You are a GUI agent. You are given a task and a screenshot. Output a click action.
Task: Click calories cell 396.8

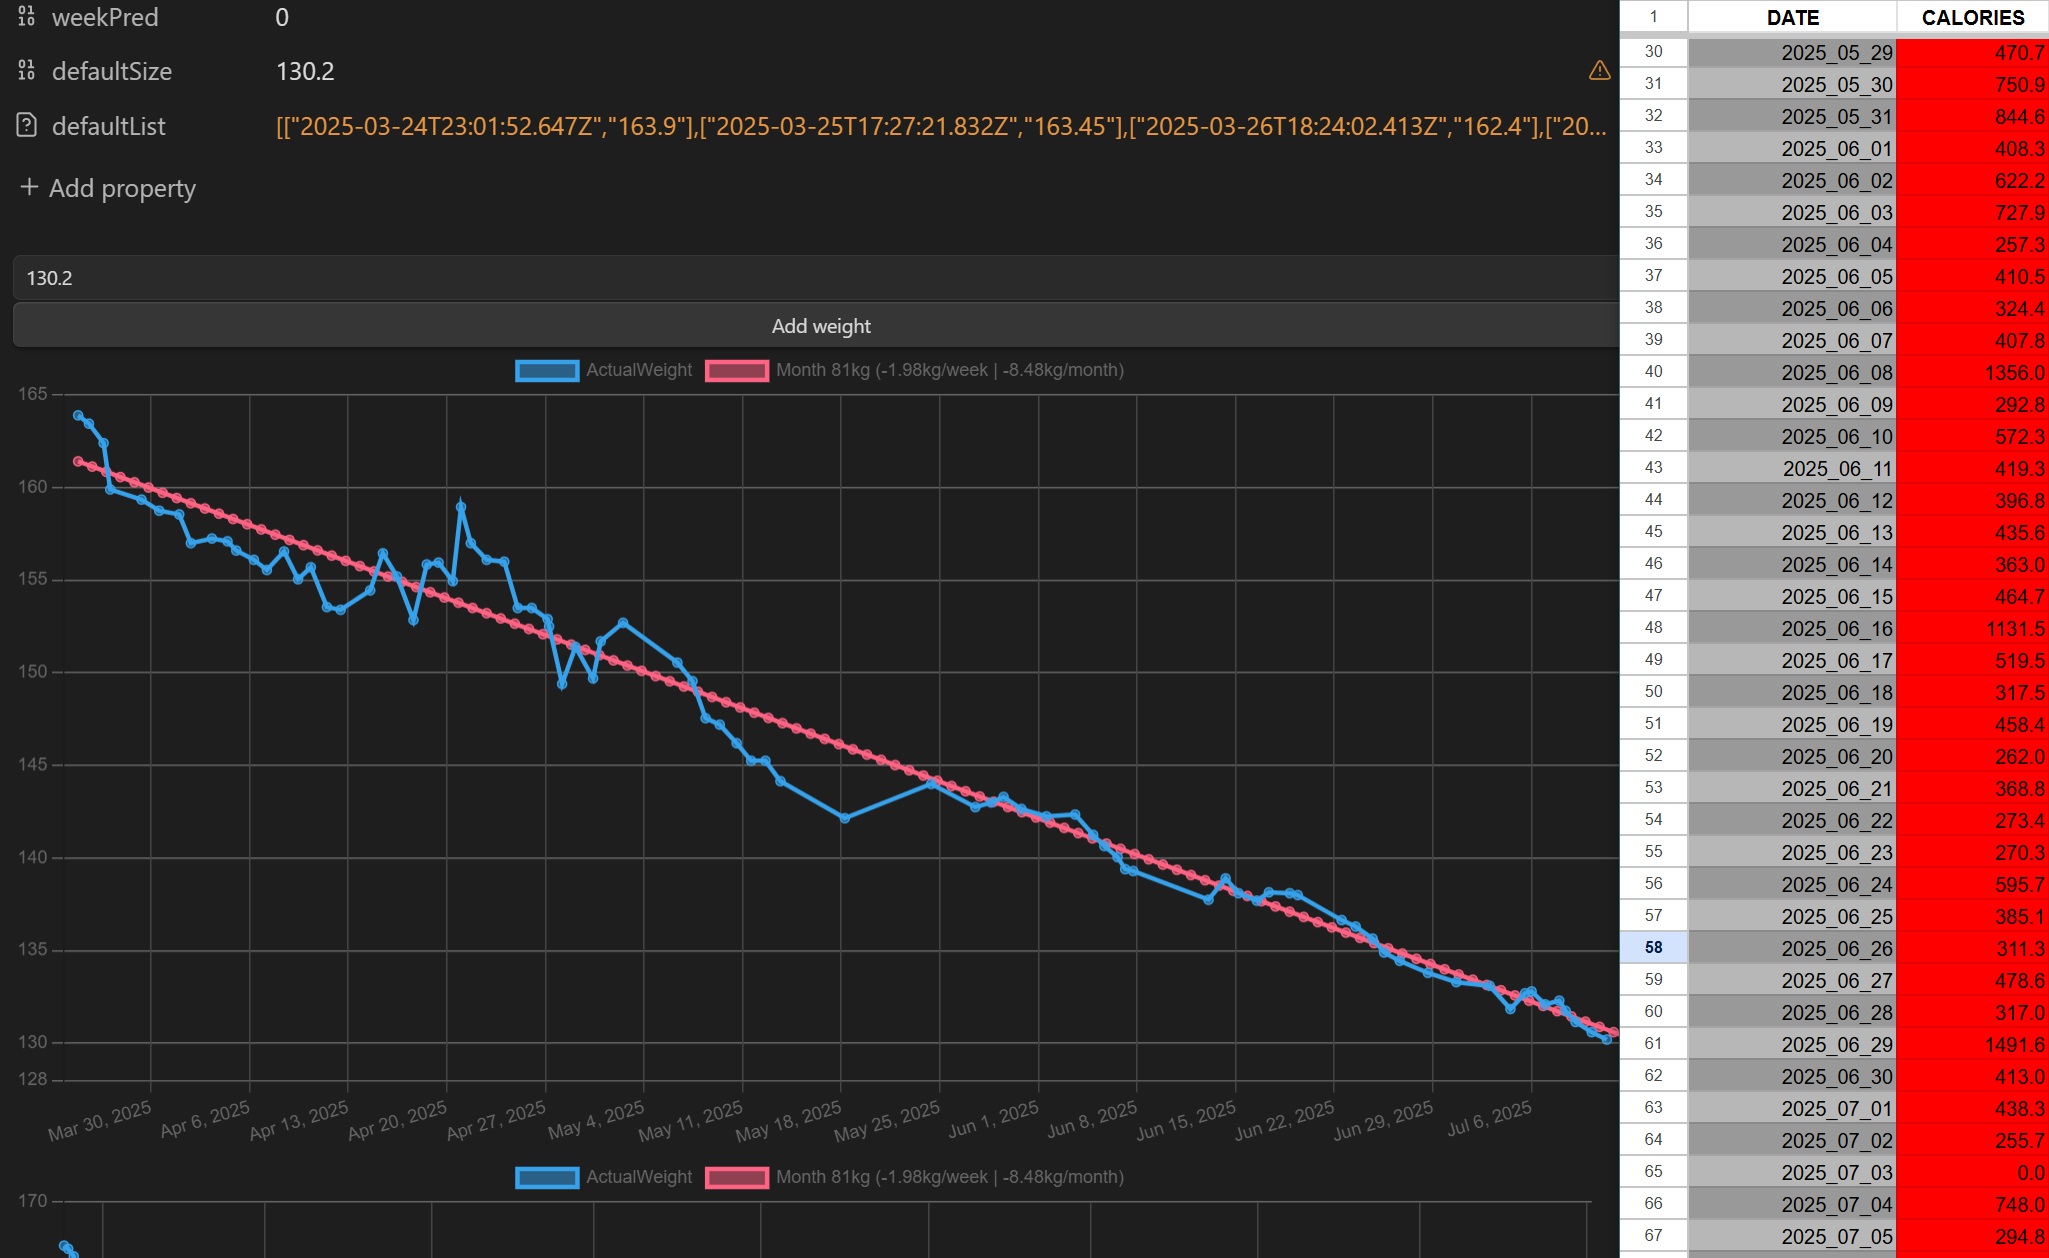pyautogui.click(x=1972, y=500)
